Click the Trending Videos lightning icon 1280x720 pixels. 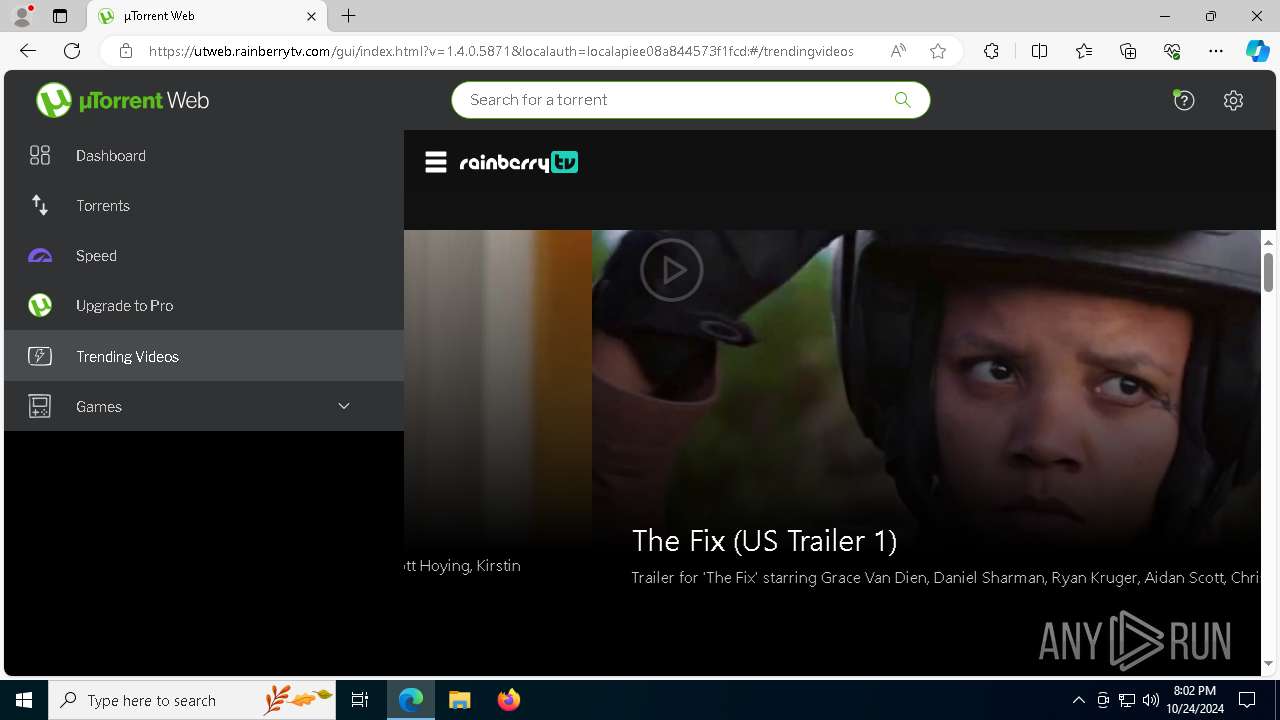click(40, 356)
